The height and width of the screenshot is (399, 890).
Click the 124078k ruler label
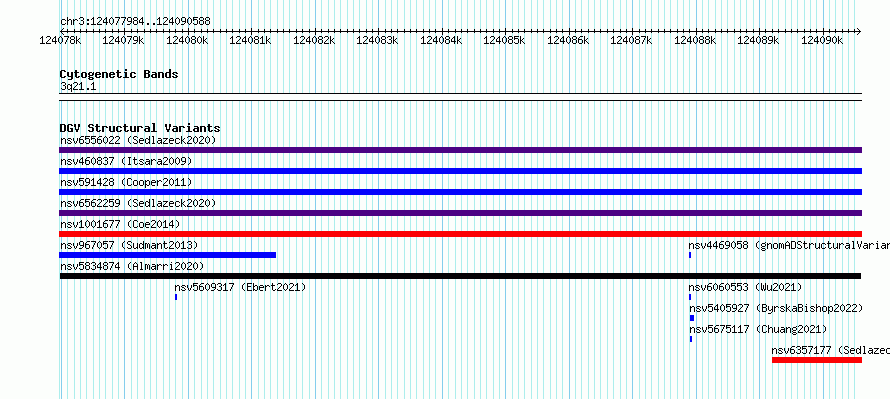[x=60, y=40]
